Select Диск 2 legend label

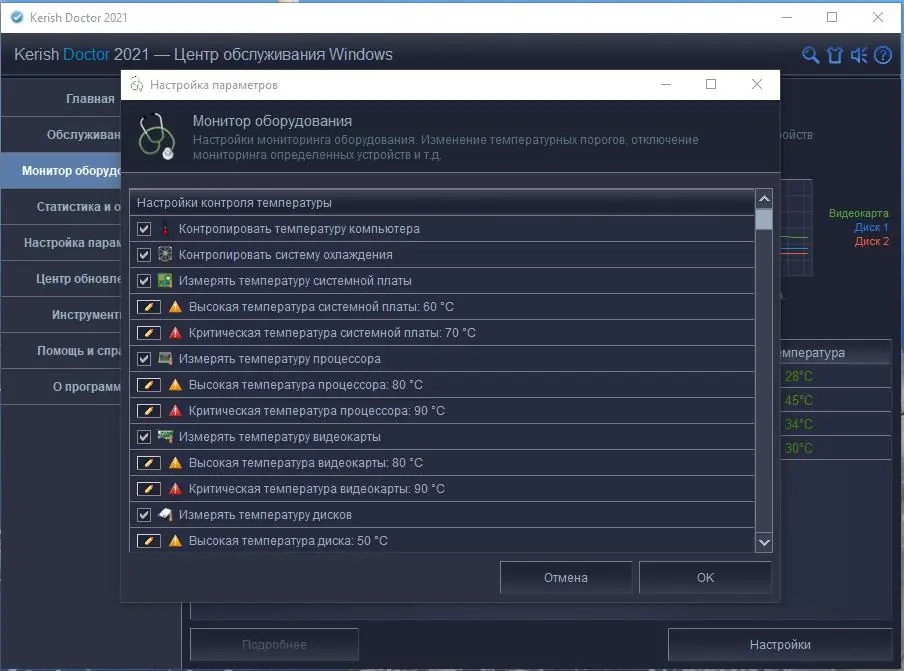[871, 241]
